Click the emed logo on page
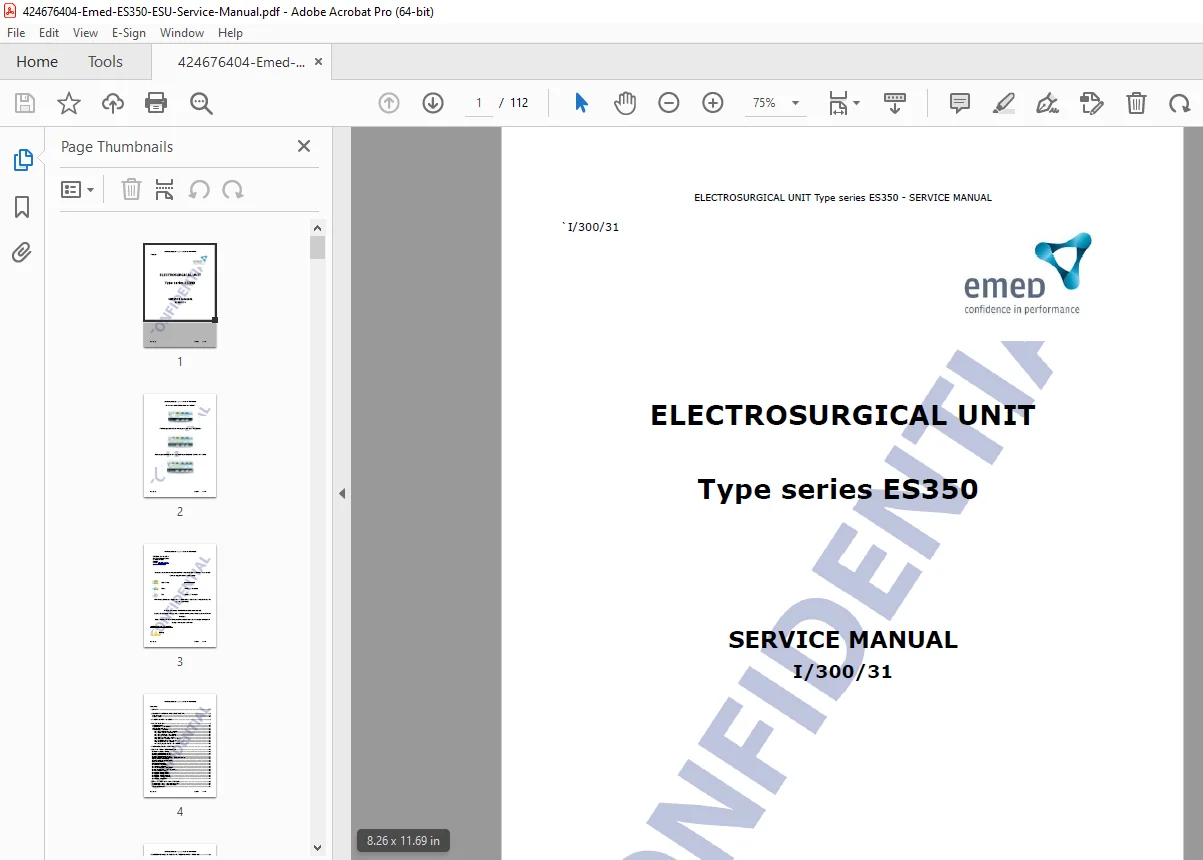This screenshot has width=1203, height=860. 1027,273
